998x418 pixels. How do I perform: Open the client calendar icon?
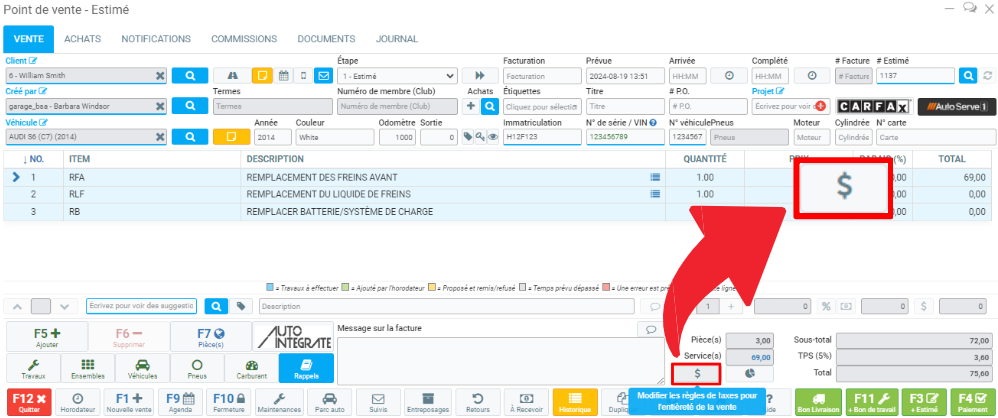283,75
